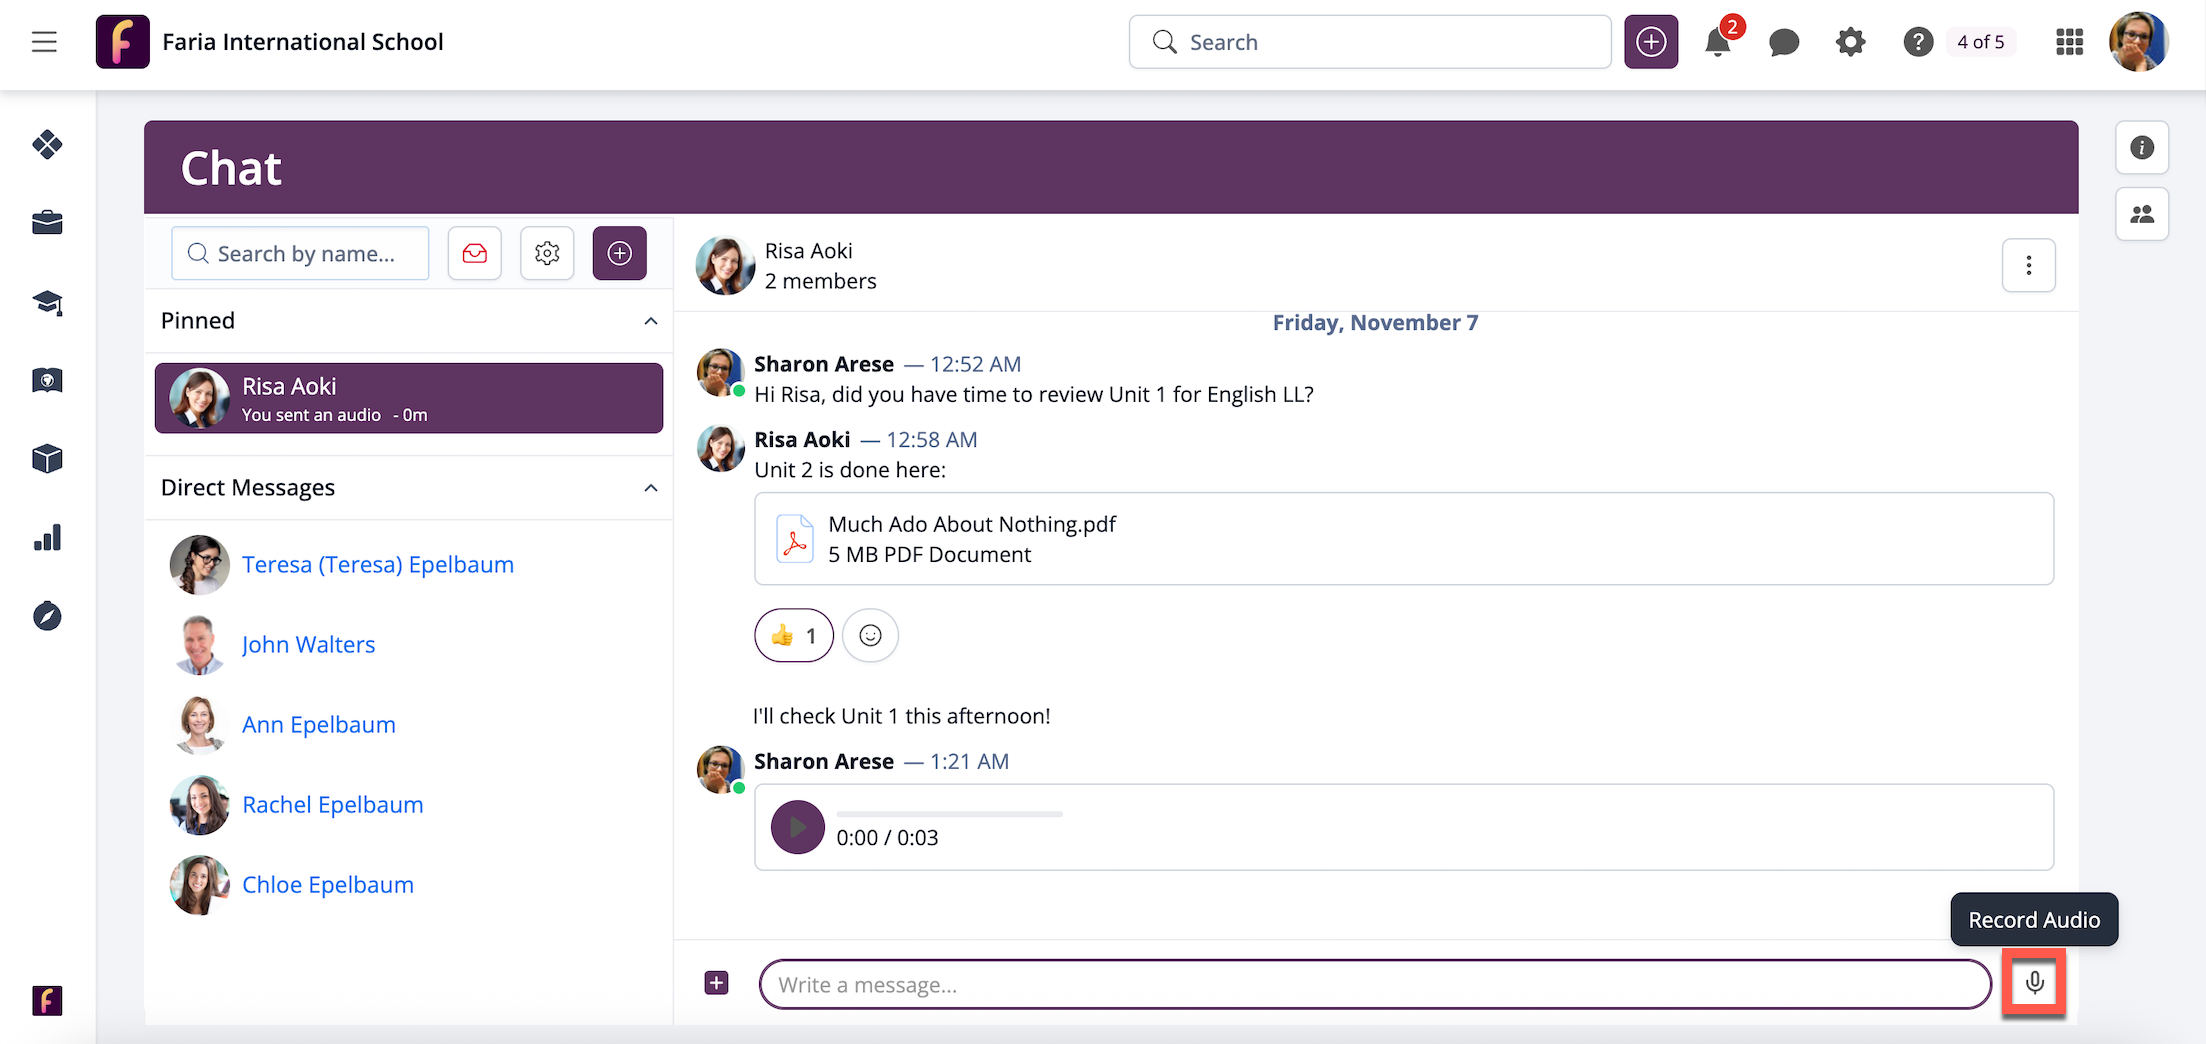
Task: Click the microphone Record Audio icon
Action: click(2034, 983)
